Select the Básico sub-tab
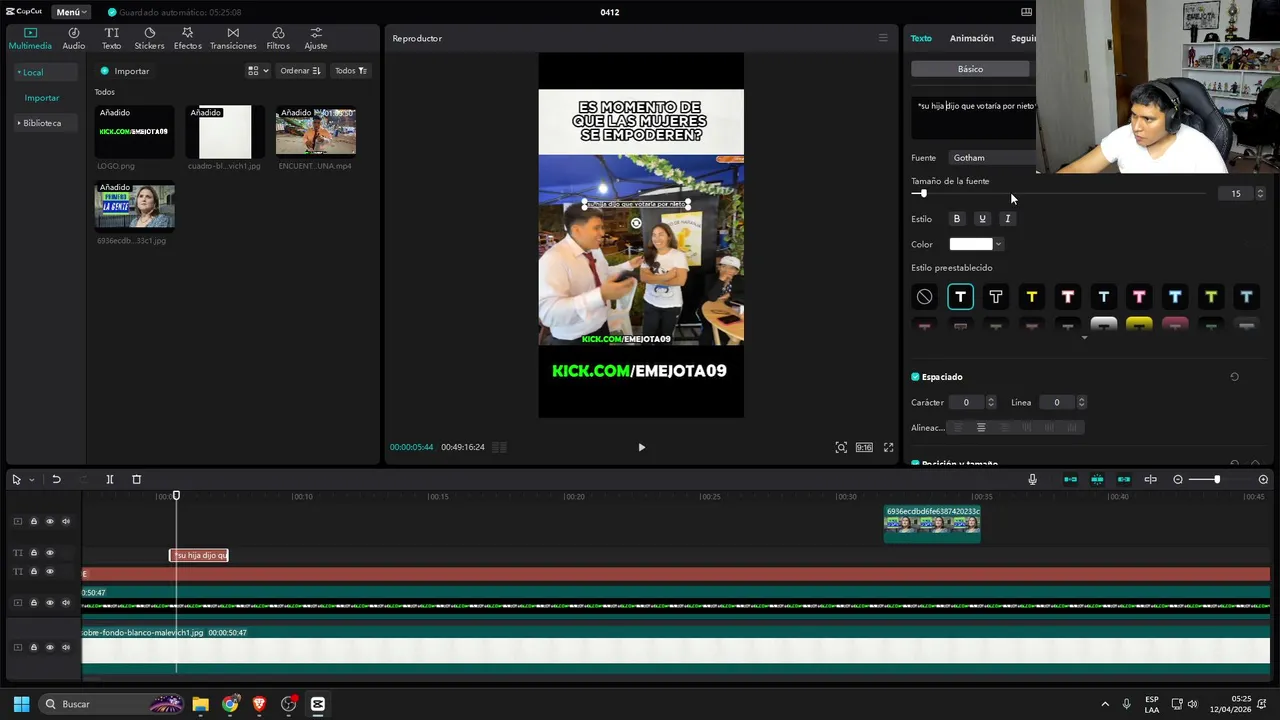The image size is (1280, 720). click(x=970, y=69)
